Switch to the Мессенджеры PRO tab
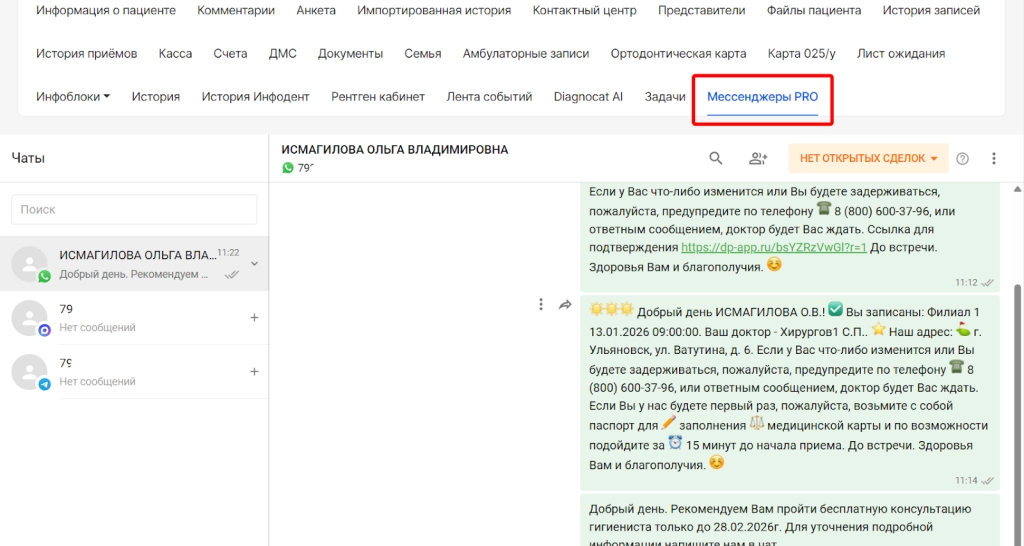Image resolution: width=1024 pixels, height=546 pixels. [762, 97]
